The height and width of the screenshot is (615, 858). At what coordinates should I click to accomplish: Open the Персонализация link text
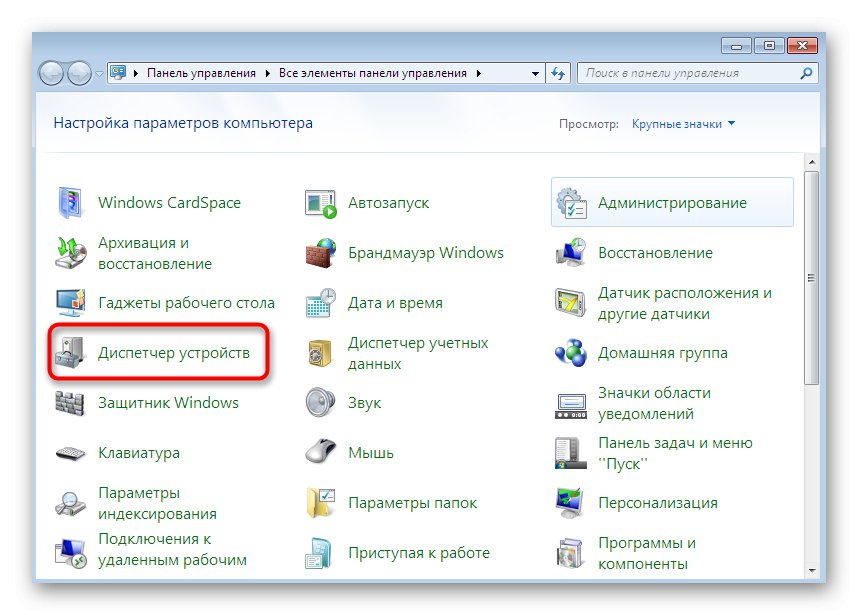[658, 503]
